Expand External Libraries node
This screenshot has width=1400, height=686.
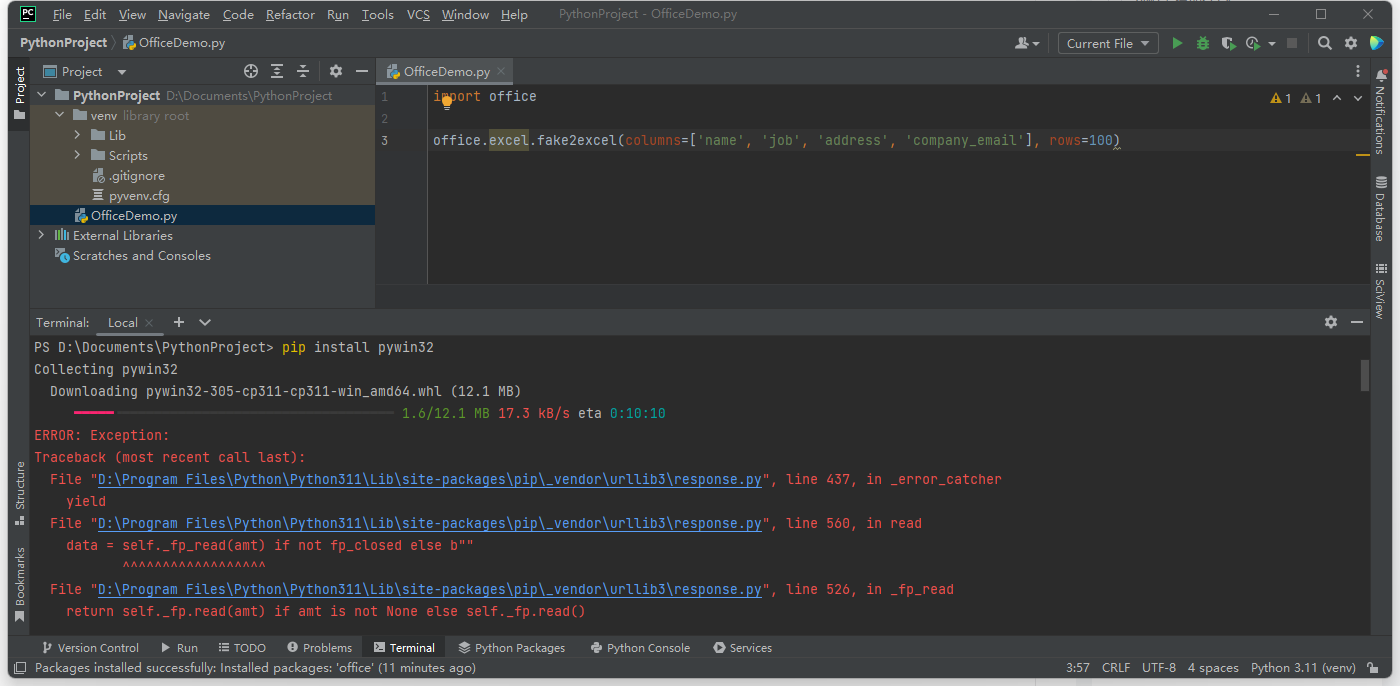click(x=41, y=235)
